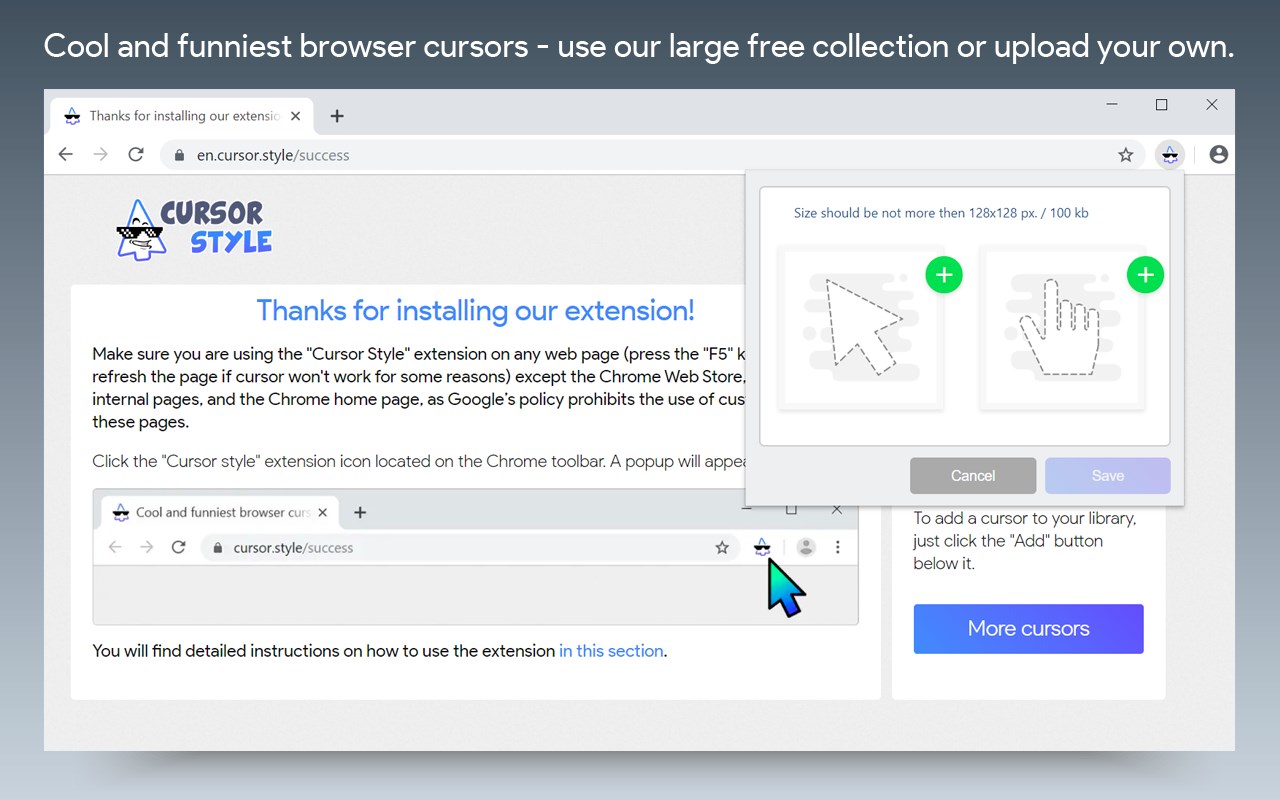The image size is (1280, 800).
Task: Open a new tab with the plus icon
Action: (337, 116)
